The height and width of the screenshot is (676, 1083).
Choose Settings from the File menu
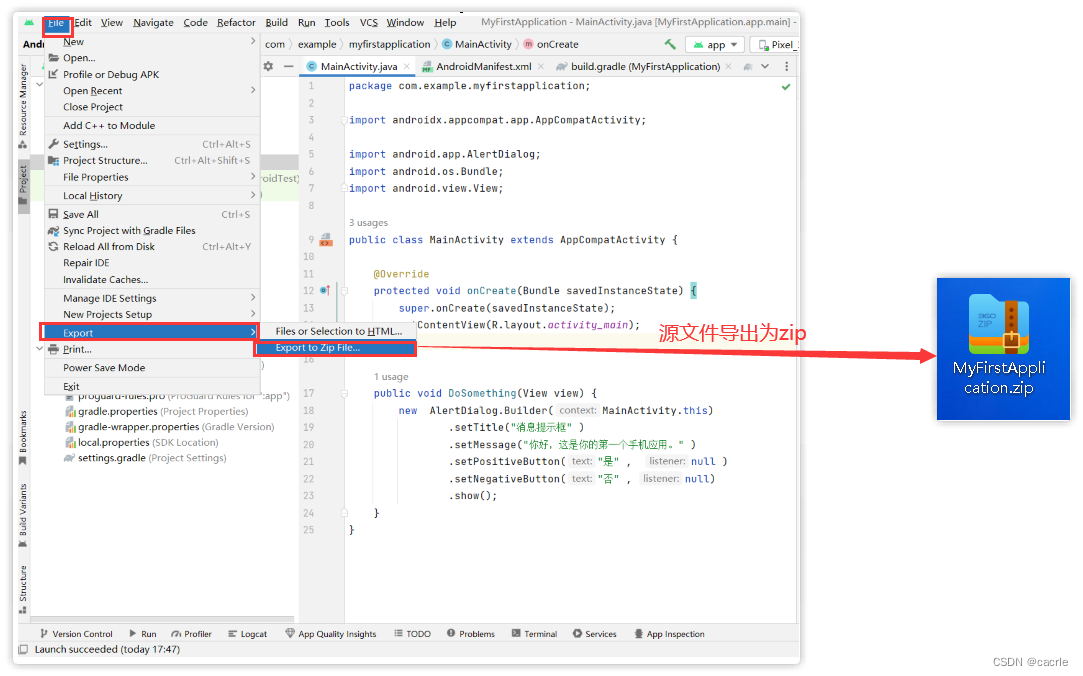coord(152,144)
